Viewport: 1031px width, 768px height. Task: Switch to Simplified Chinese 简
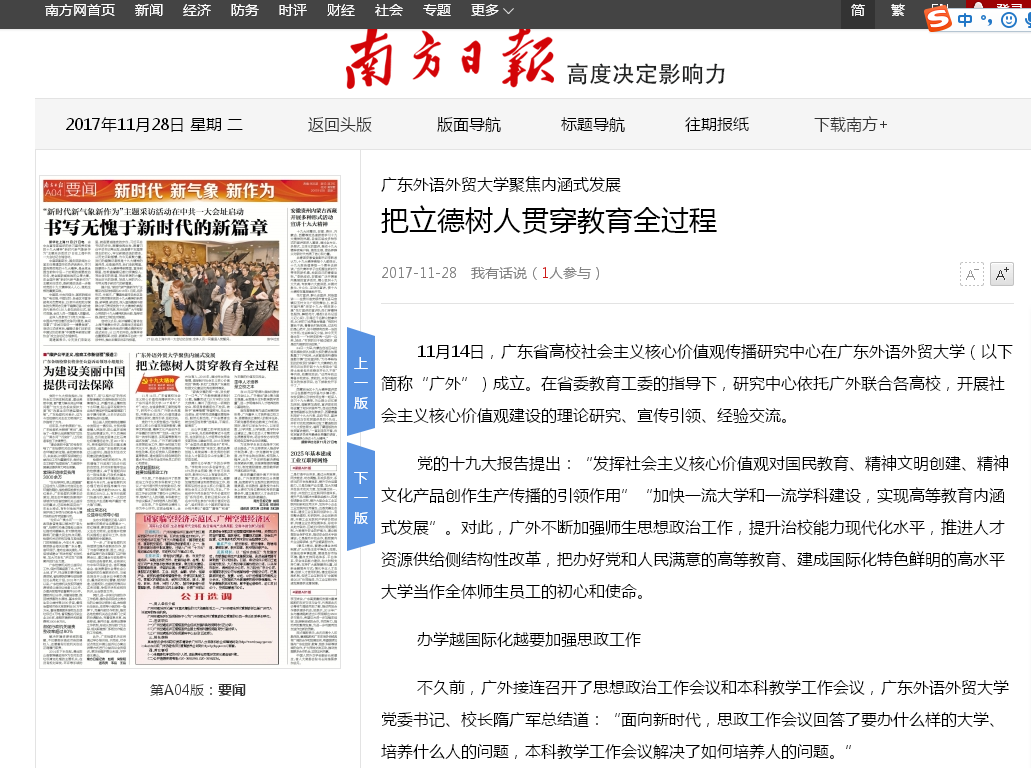[858, 11]
